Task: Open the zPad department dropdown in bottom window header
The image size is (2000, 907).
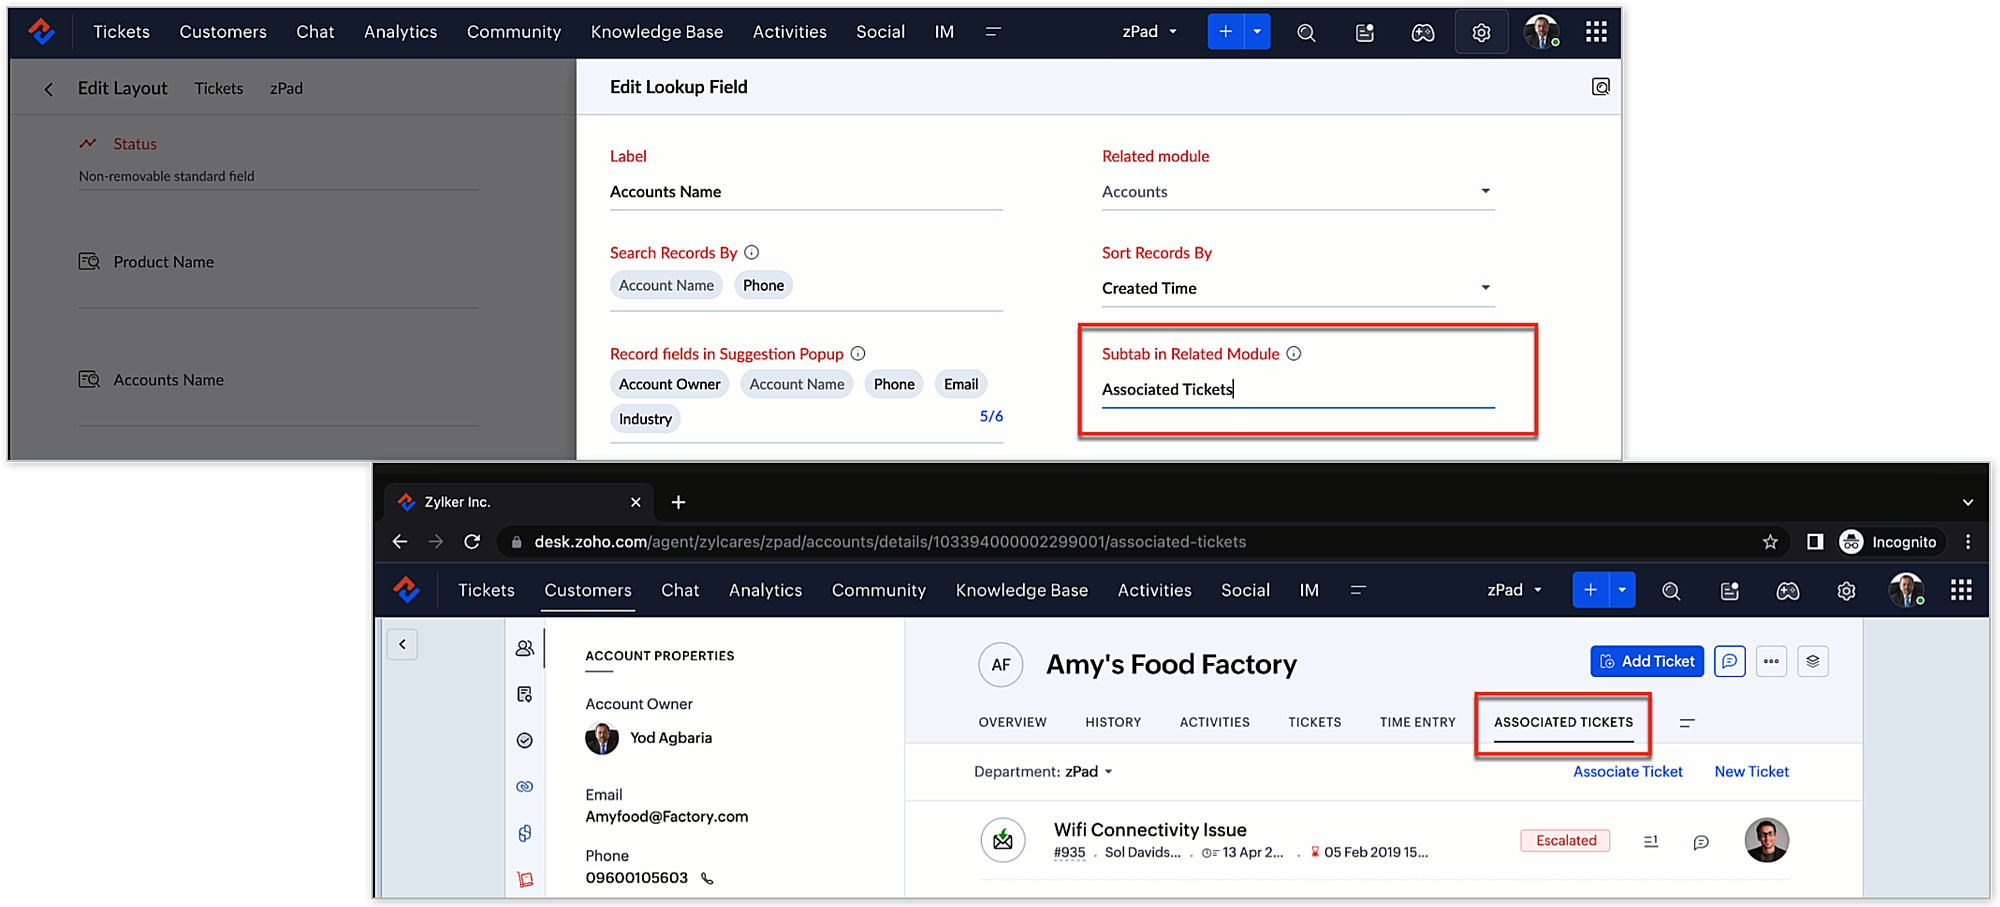Action: click(1515, 590)
